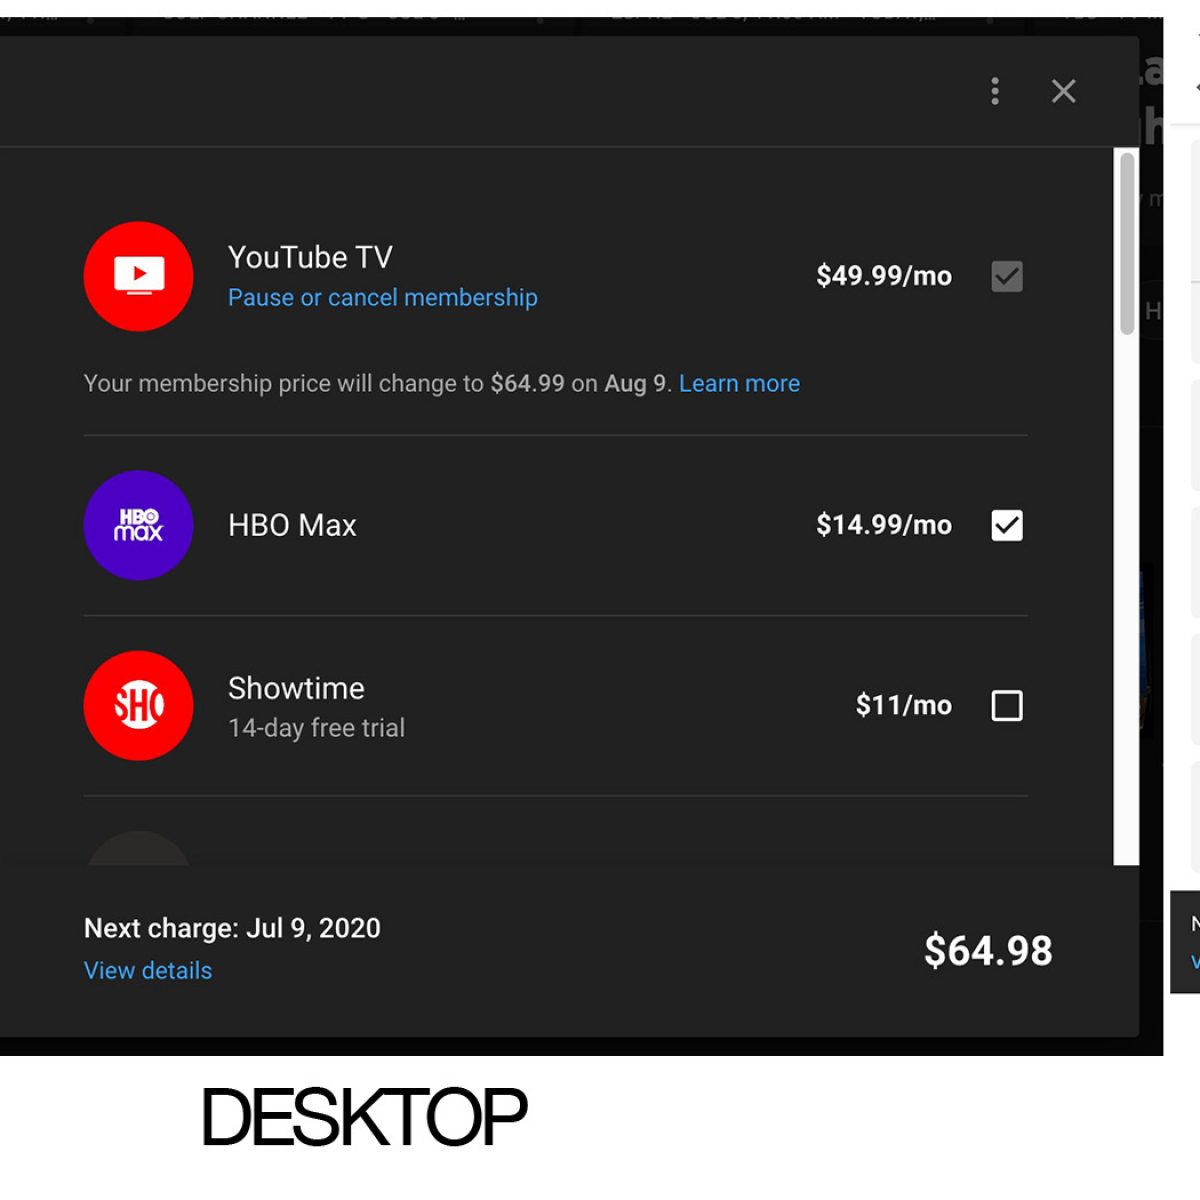
Task: Click the 14-day free trial text
Action: pyautogui.click(x=316, y=728)
